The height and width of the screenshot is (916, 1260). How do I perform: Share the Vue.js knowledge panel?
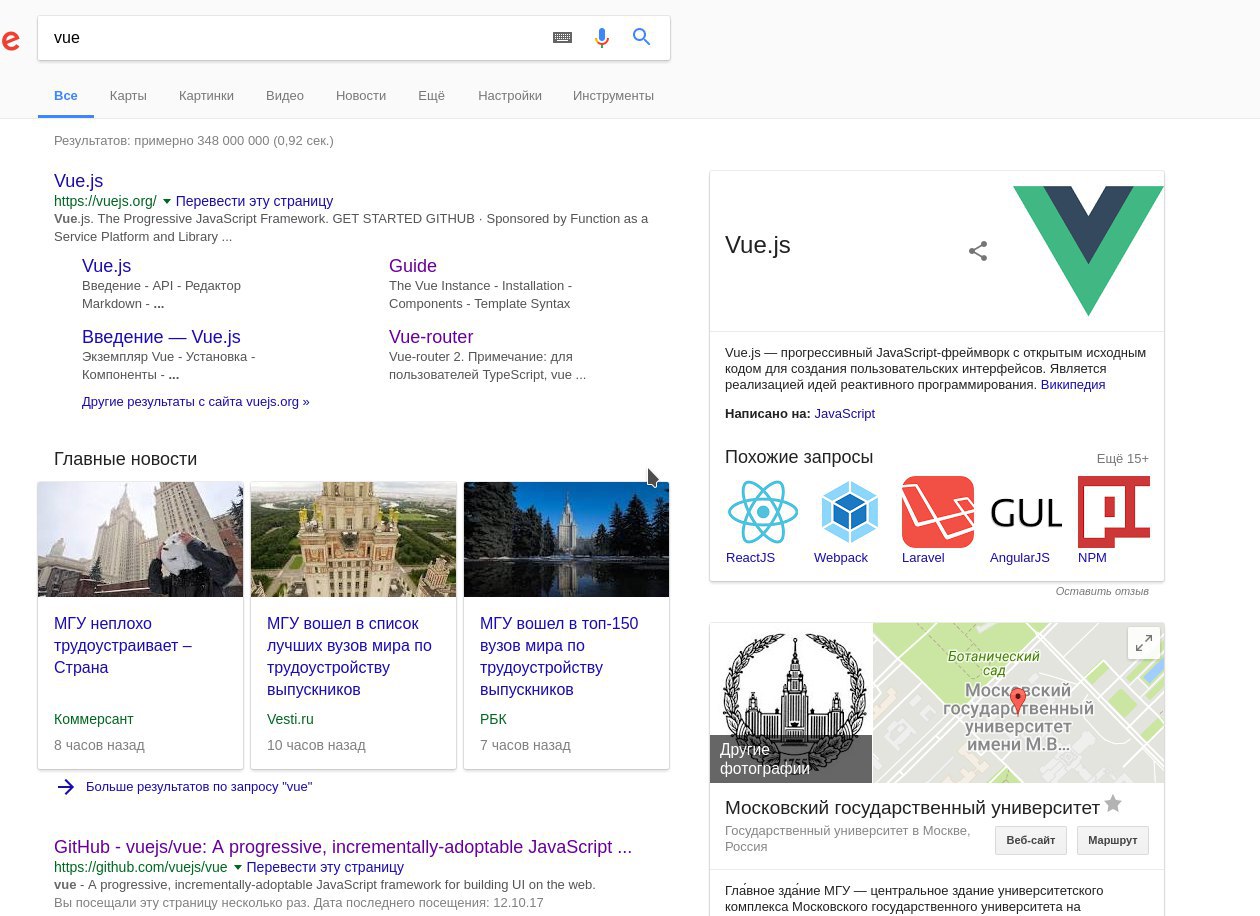point(978,251)
